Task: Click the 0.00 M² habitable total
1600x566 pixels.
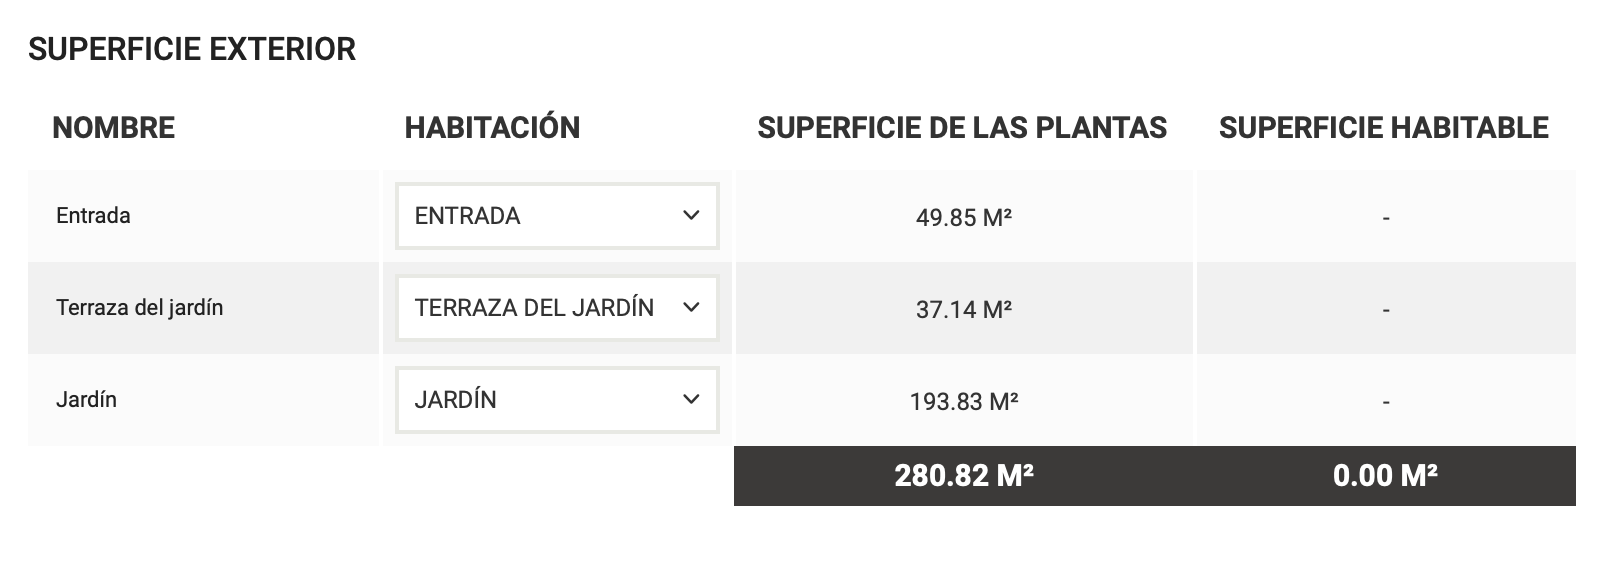Action: point(1385,476)
